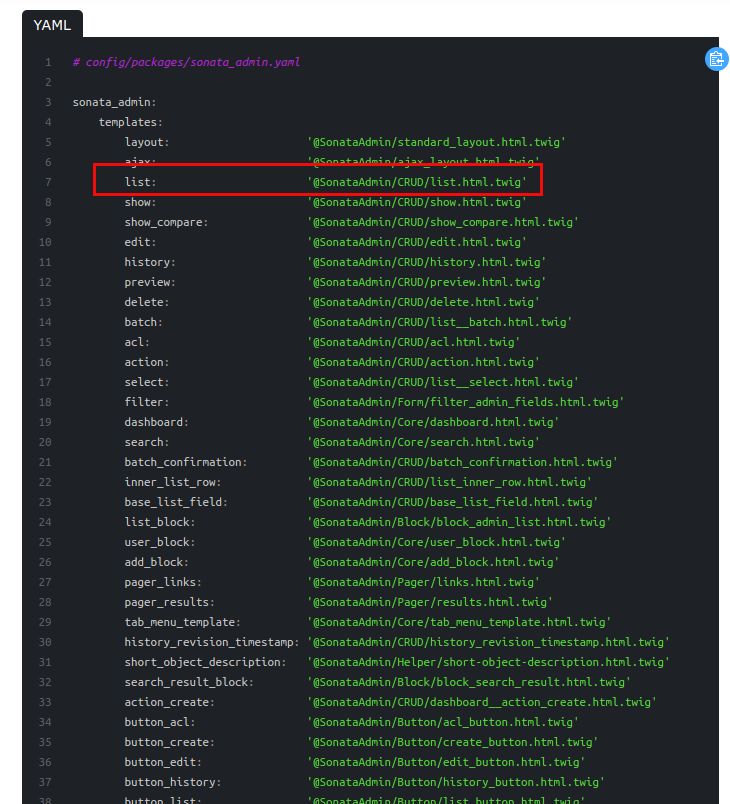Click the list__batch.html.twig template path
The width and height of the screenshot is (730, 804).
point(441,322)
